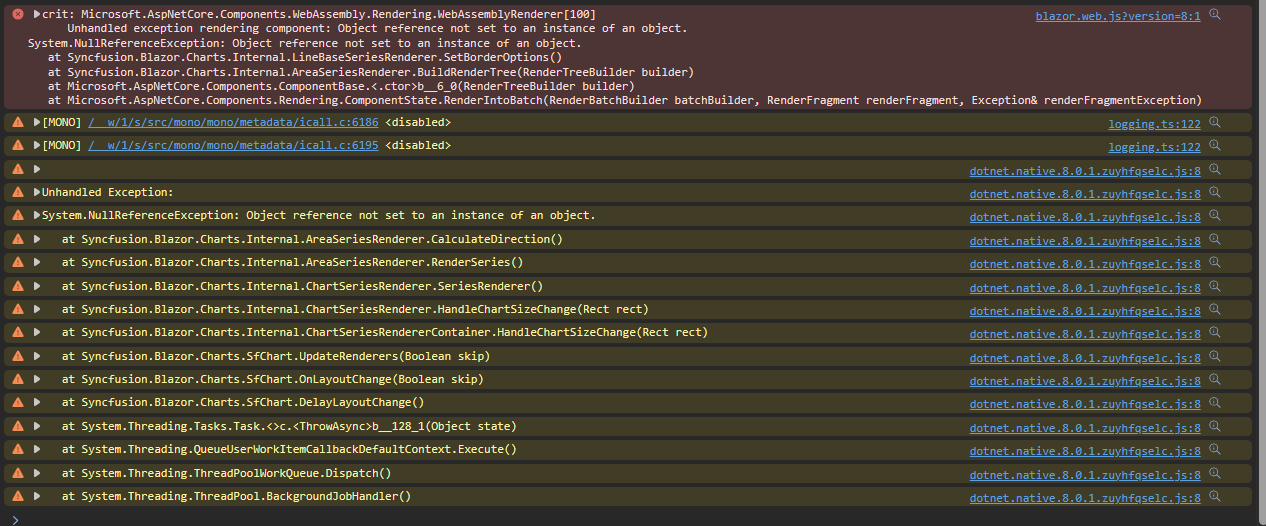Expand the System.NullReferenceException warning entry
The width and height of the screenshot is (1266, 526).
point(37,216)
